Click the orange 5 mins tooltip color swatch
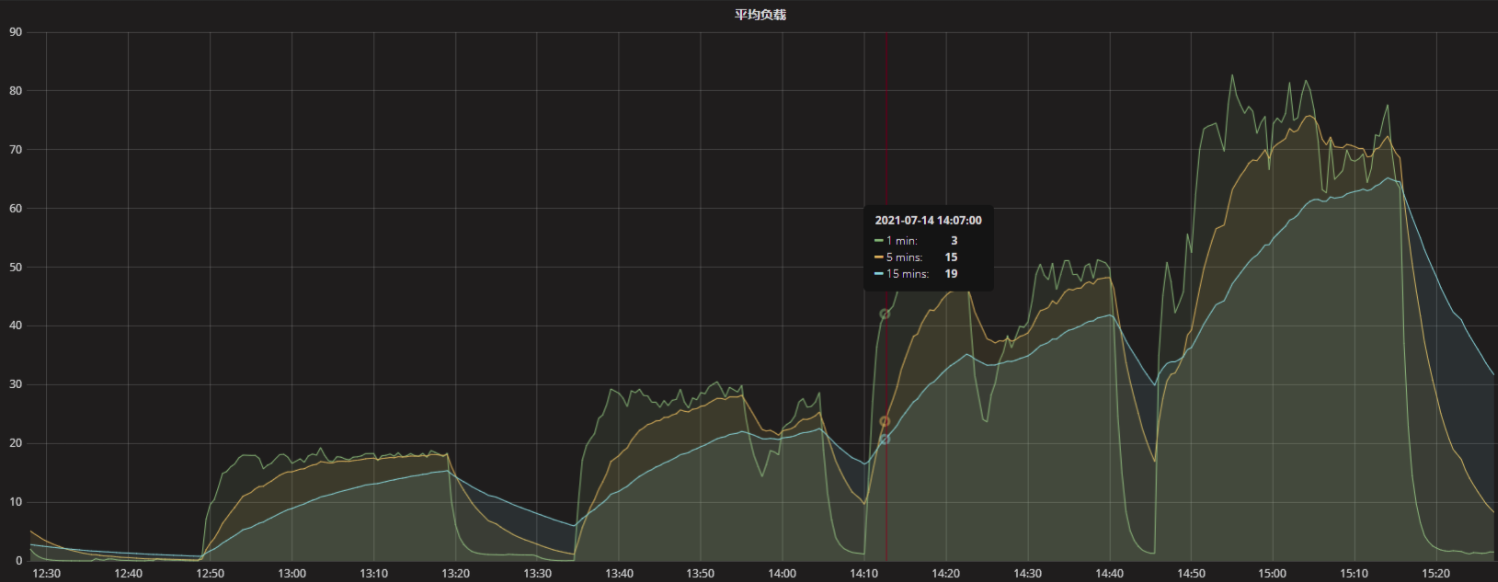1498x582 pixels. (x=878, y=257)
